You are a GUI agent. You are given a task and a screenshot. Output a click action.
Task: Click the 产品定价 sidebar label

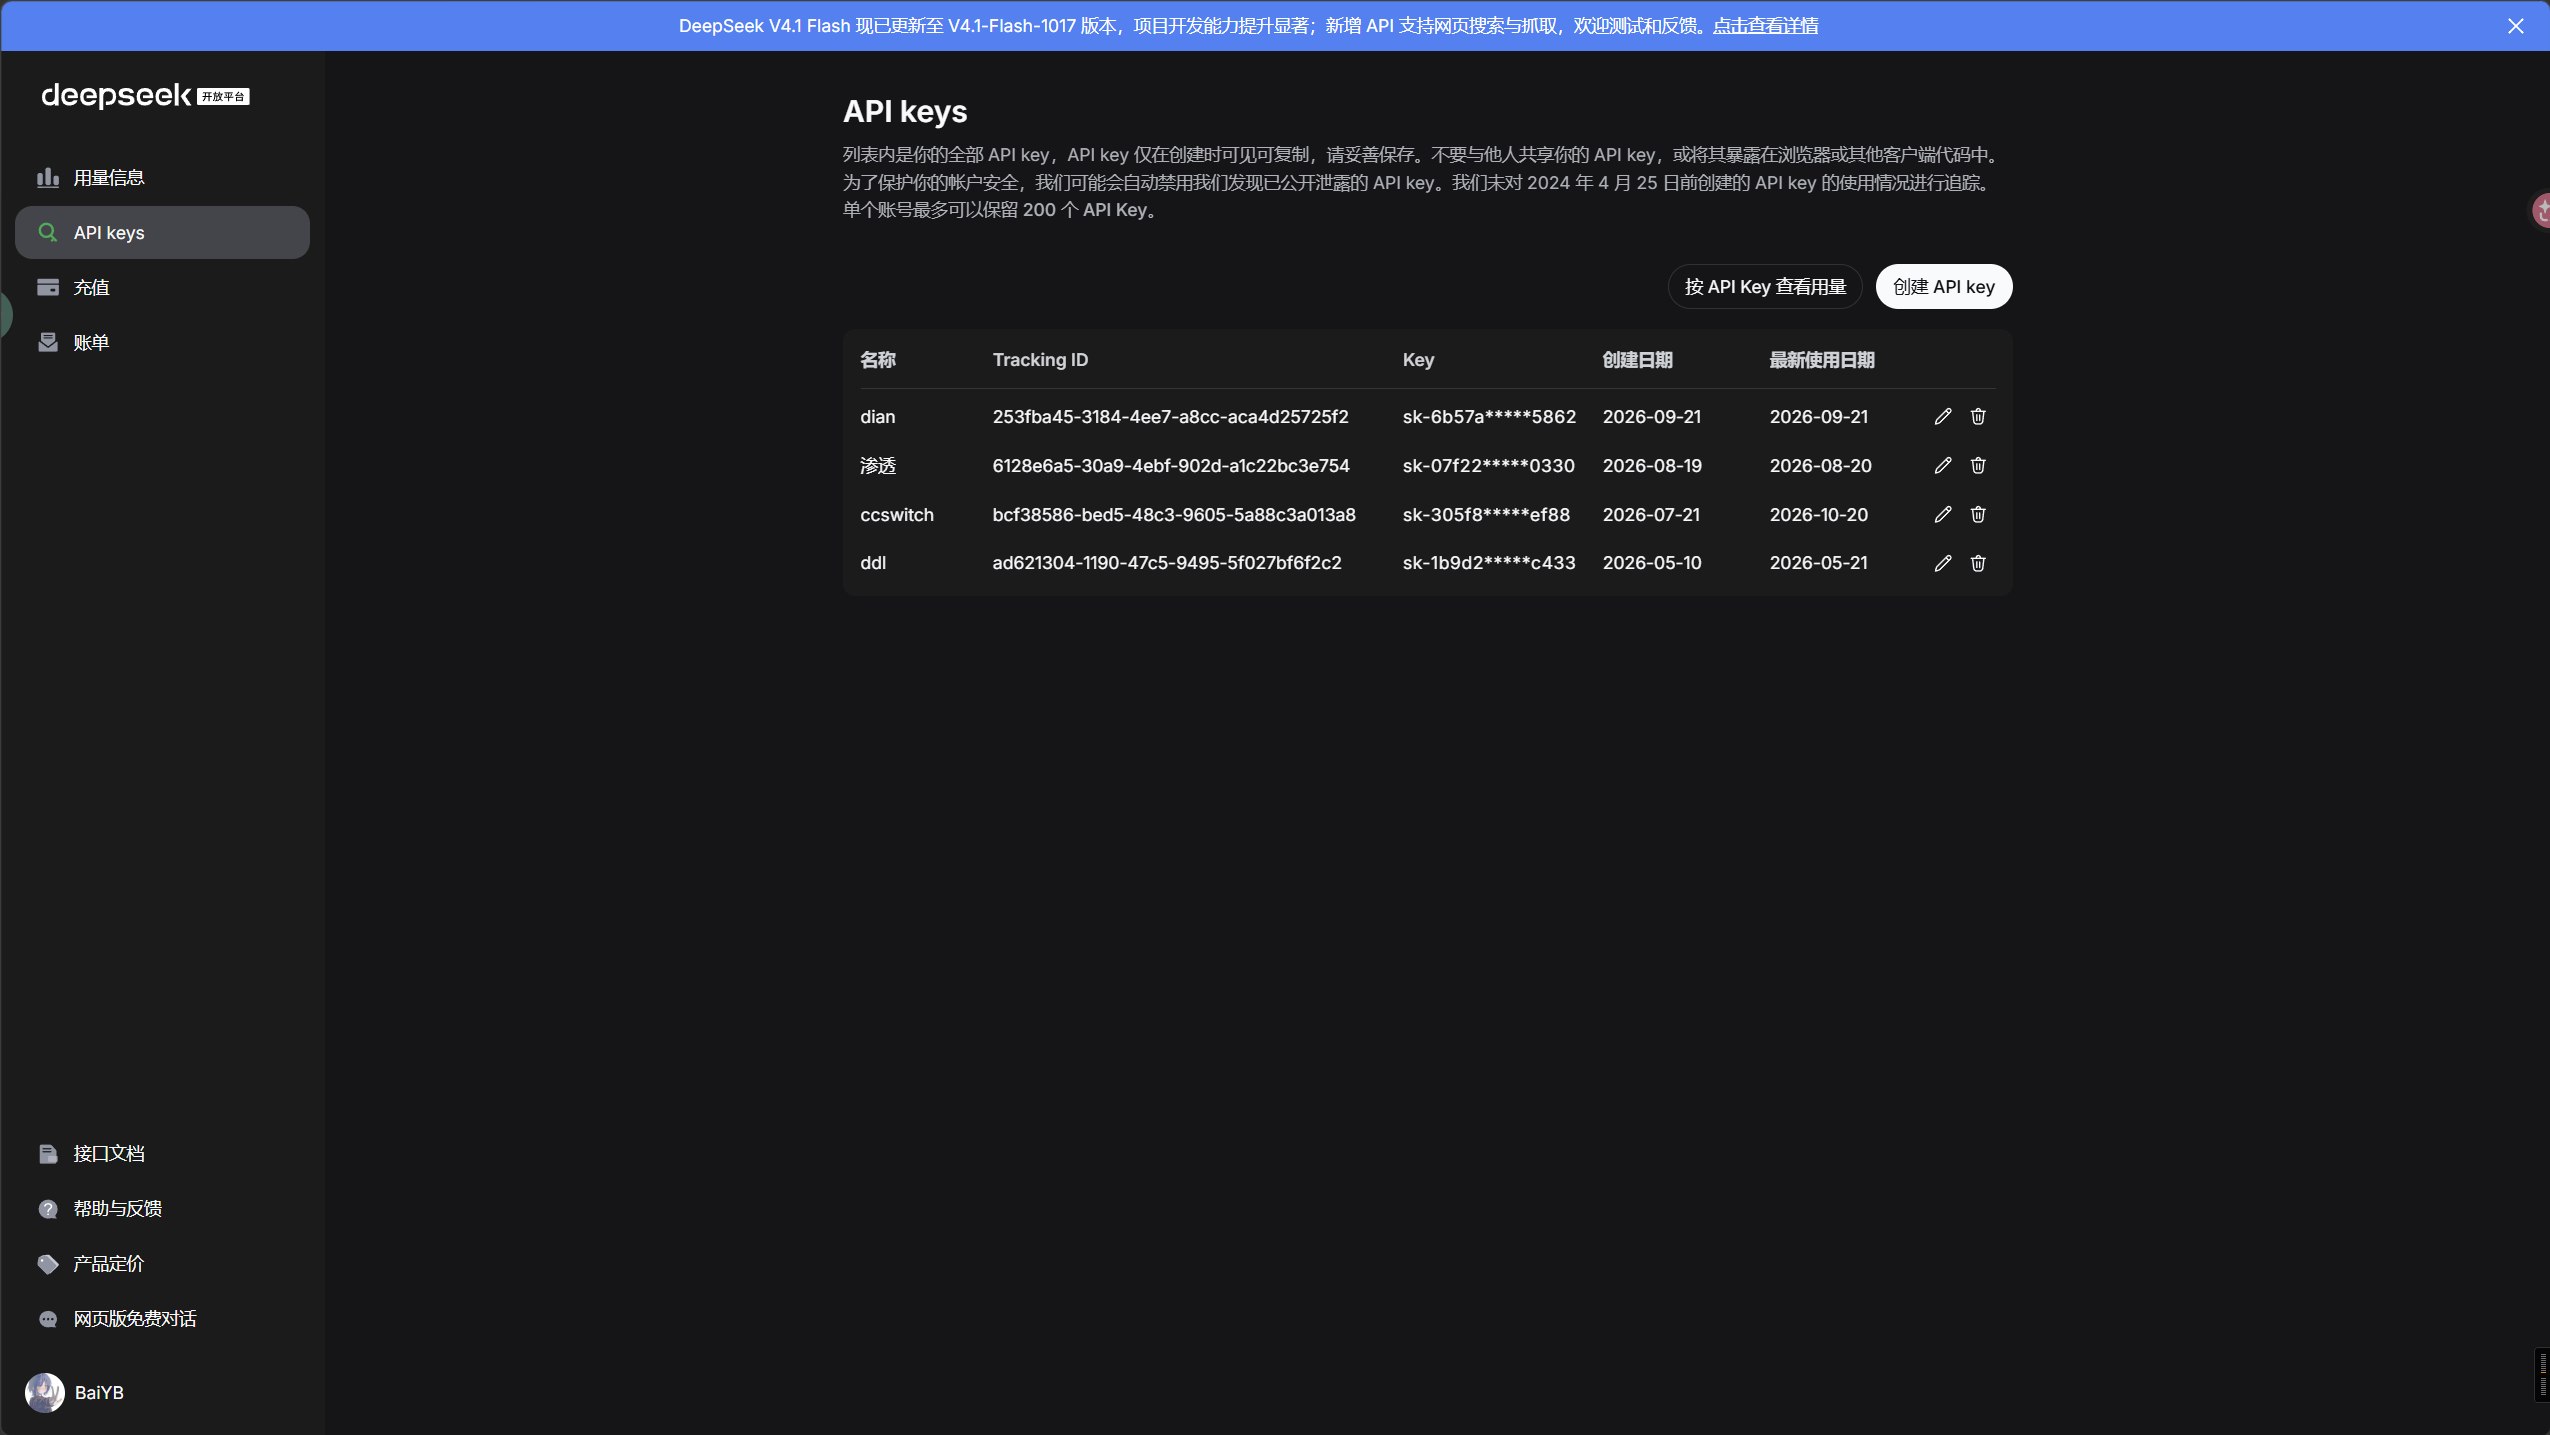109,1264
